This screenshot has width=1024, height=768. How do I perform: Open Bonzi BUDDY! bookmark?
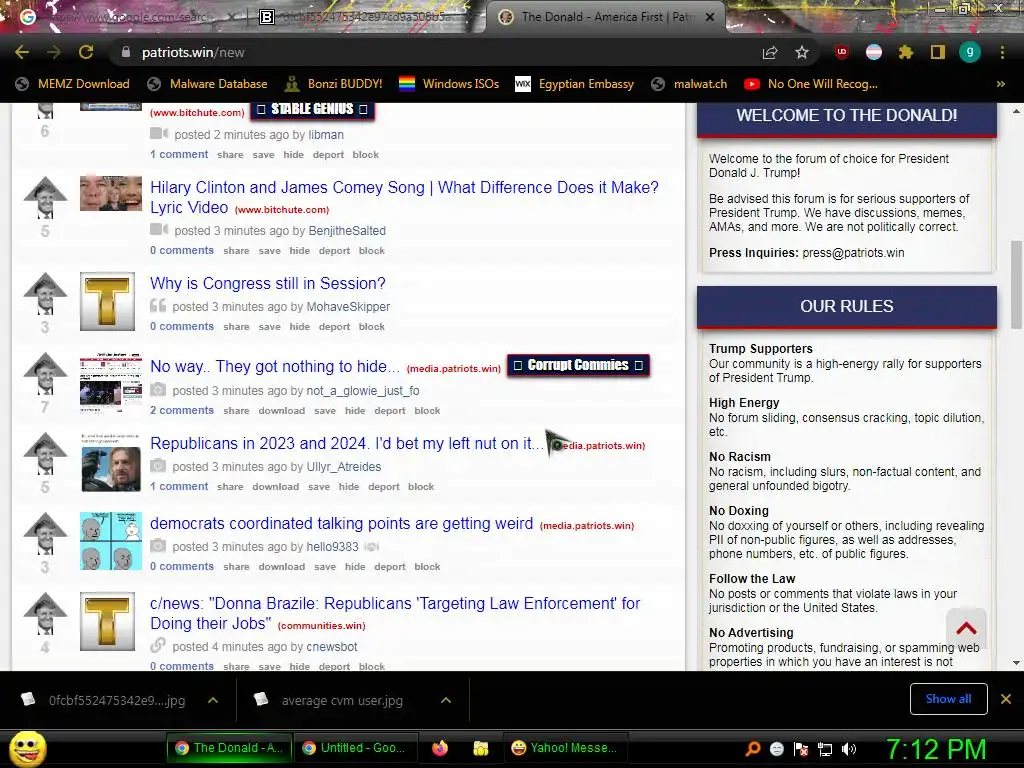click(x=334, y=84)
